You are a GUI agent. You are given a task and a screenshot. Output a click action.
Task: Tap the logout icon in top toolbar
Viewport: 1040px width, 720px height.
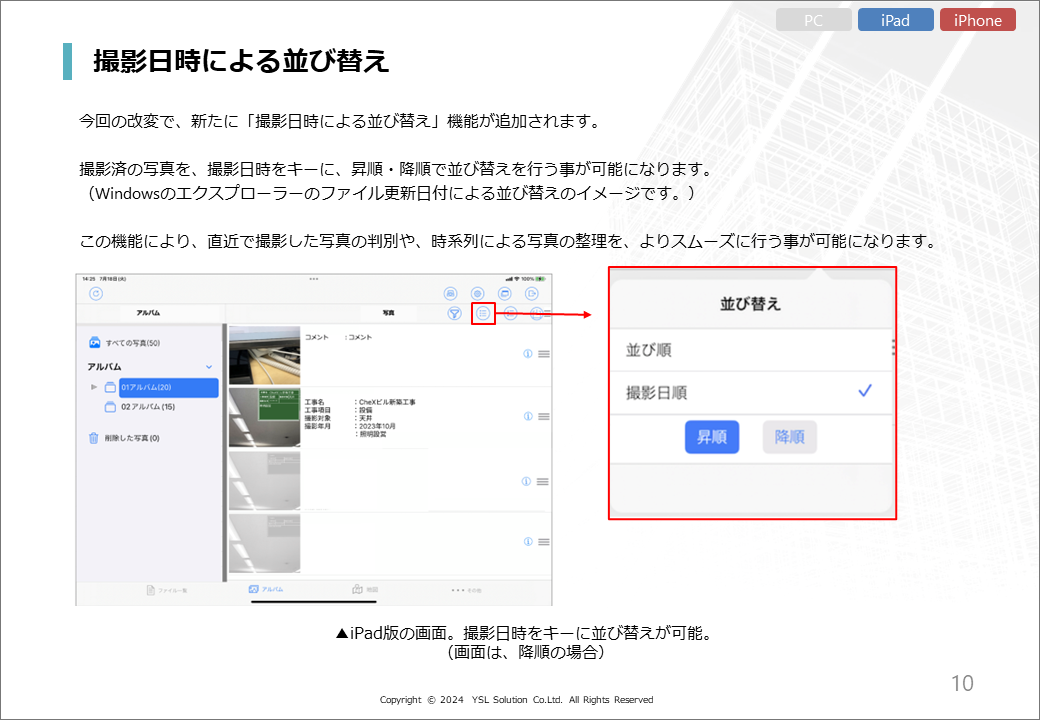point(533,293)
